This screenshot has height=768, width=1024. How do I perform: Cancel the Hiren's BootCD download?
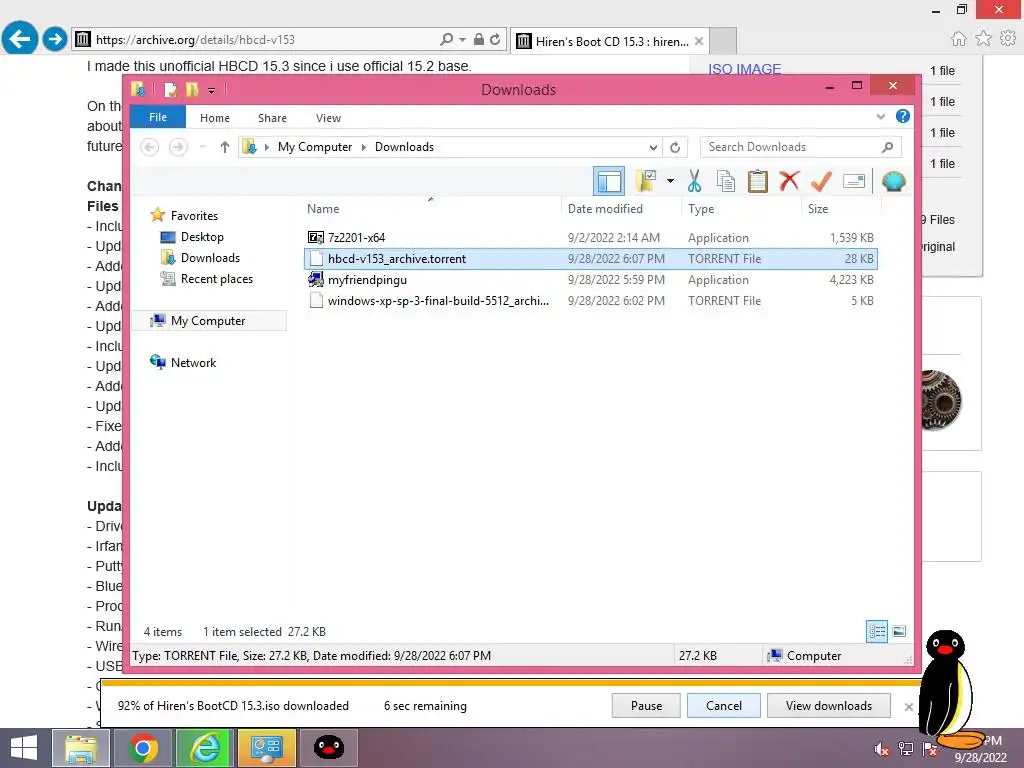pos(724,706)
